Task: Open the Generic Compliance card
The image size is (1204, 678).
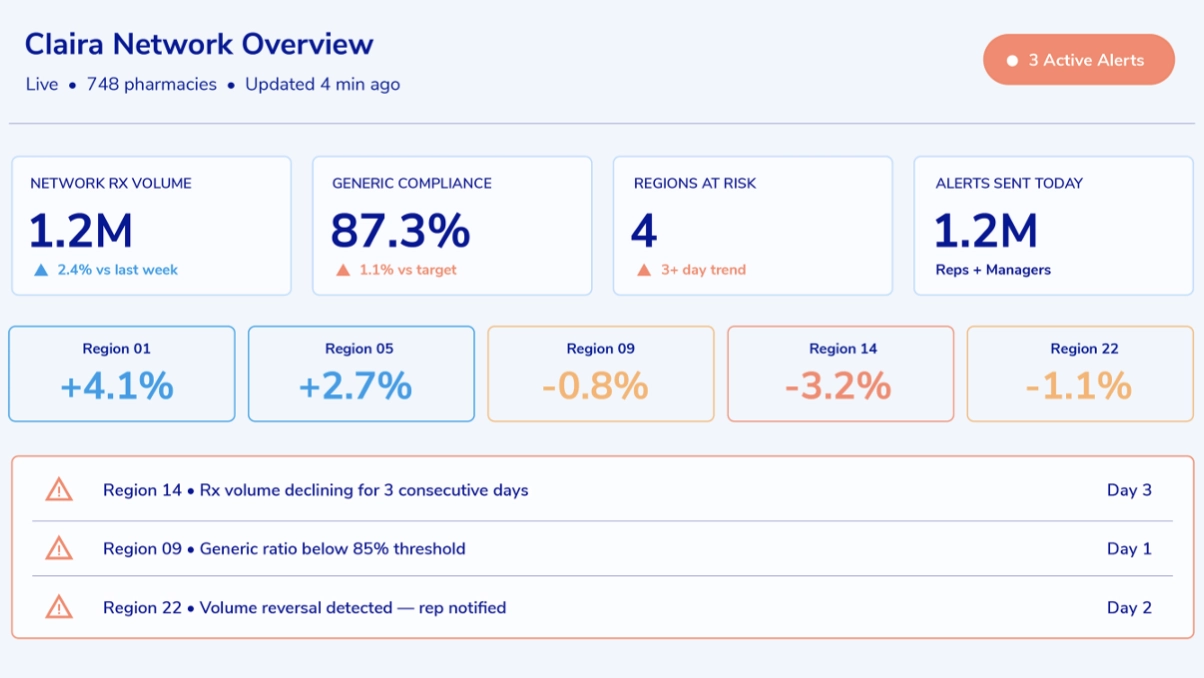Action: point(452,225)
